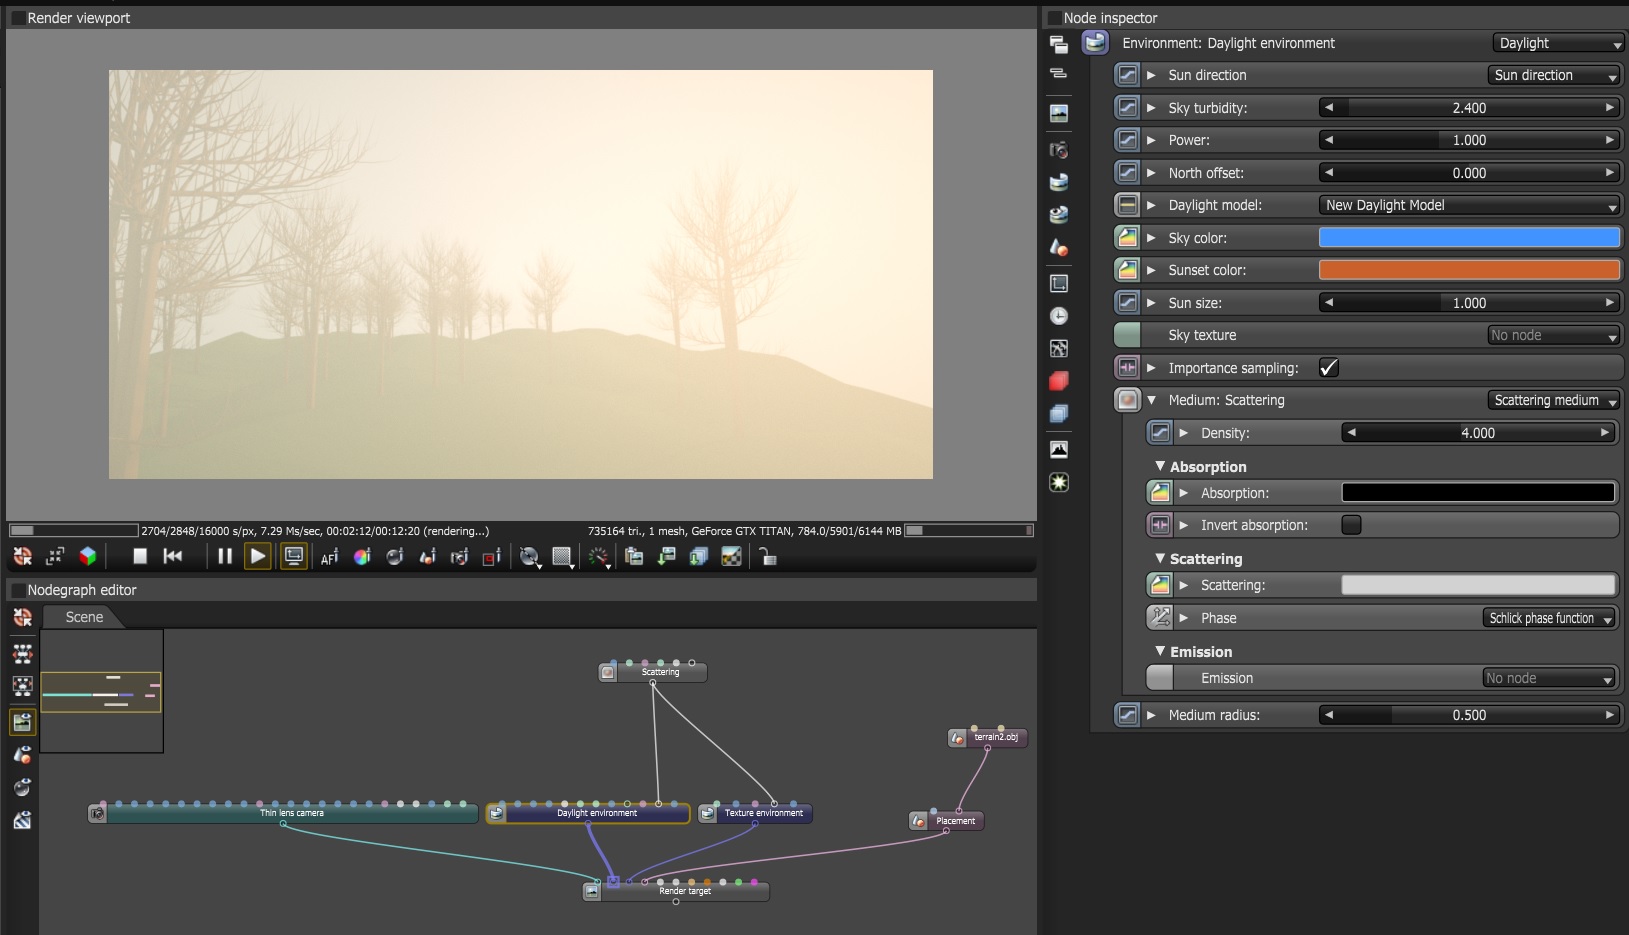1629x935 pixels.
Task: Click the Sky color blue swatch
Action: click(1469, 238)
